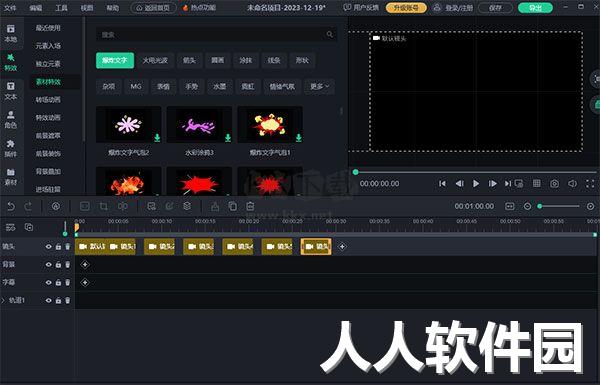Open the 帮助 menu

(112, 8)
